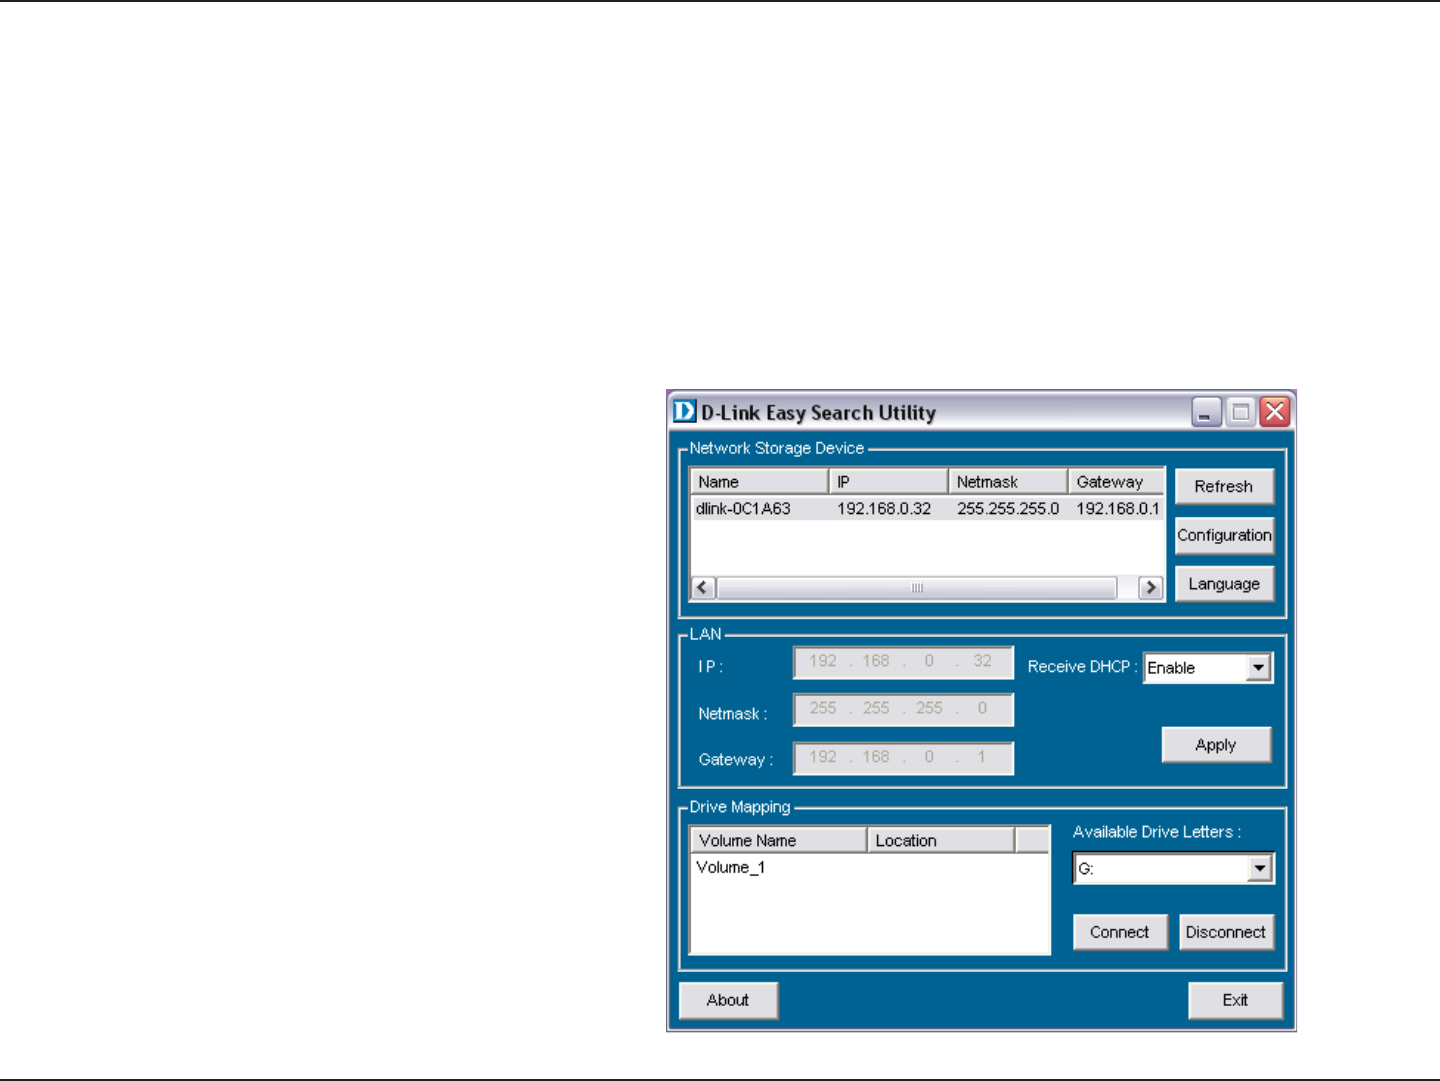The width and height of the screenshot is (1440, 1081).
Task: Click the D-Link logo icon in title bar
Action: (x=685, y=411)
